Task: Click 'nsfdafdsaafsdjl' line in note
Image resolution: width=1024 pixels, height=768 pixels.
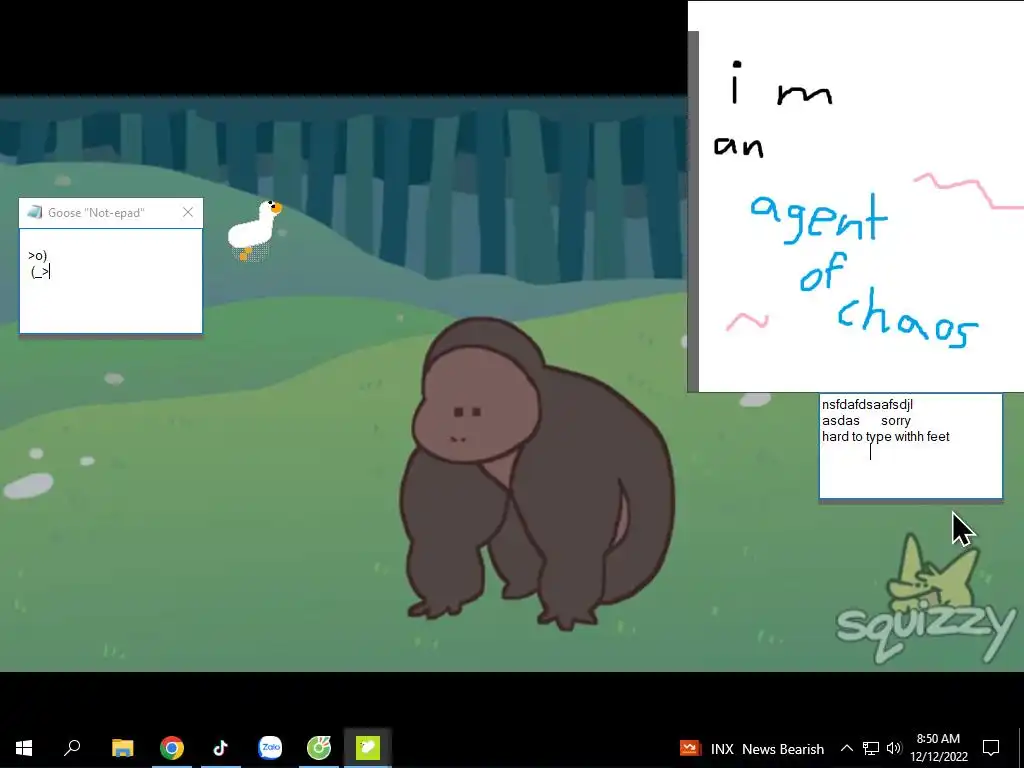Action: click(x=867, y=405)
